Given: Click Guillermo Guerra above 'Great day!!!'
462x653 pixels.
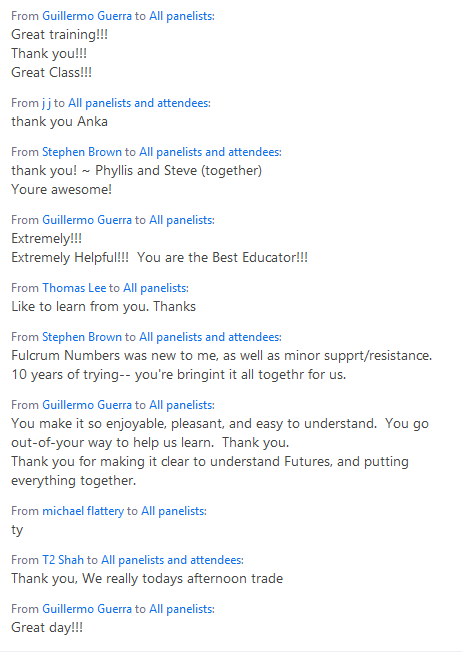Looking at the screenshot, I should (x=87, y=609).
